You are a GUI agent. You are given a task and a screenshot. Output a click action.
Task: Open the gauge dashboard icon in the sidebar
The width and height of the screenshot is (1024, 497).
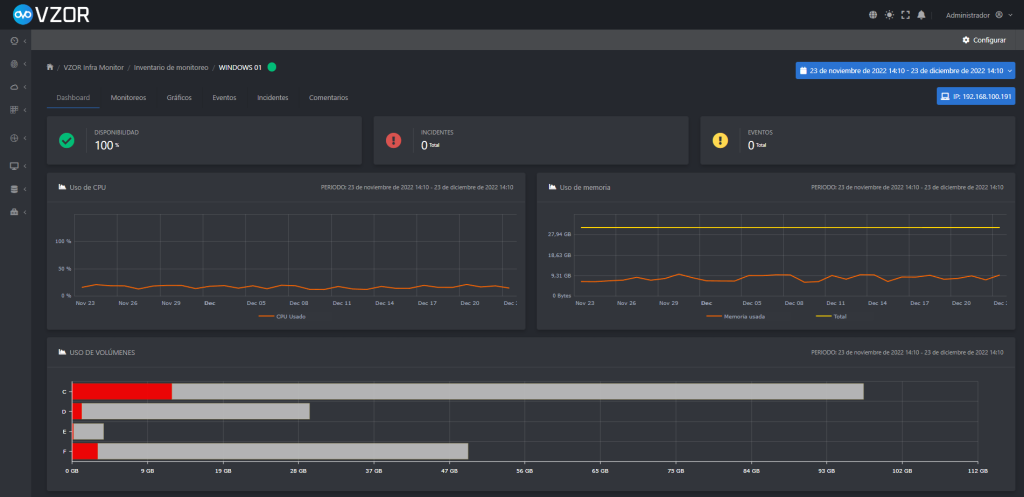pyautogui.click(x=14, y=40)
